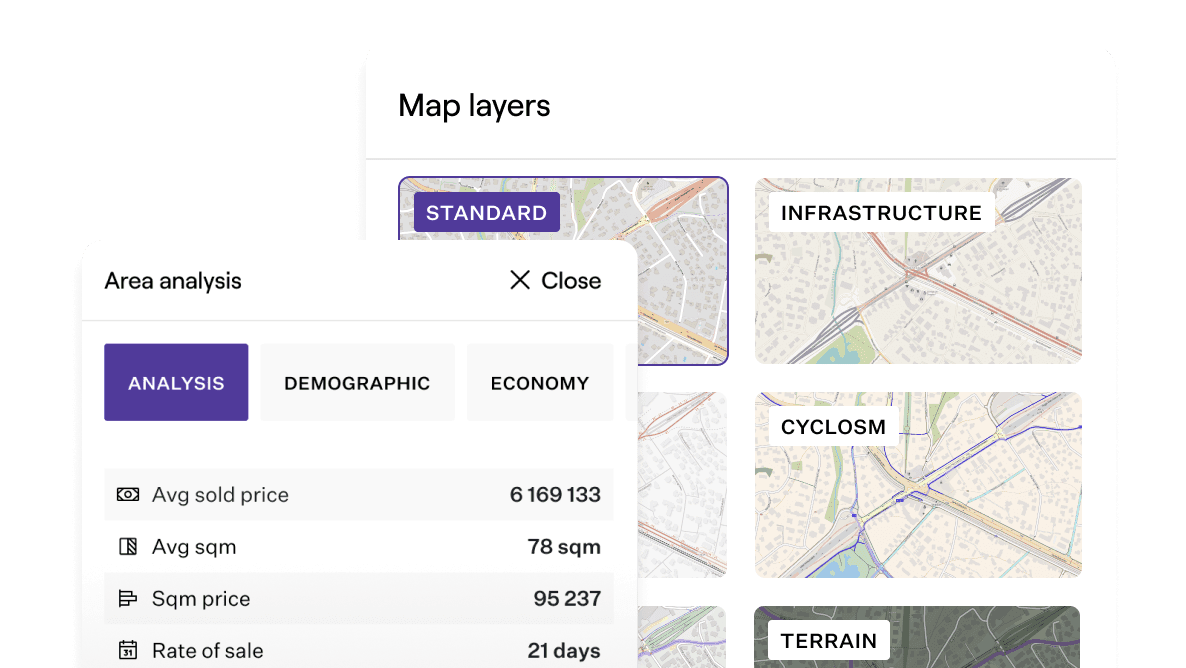Click the 6 169 133 sold price value
This screenshot has height=668, width=1186.
[x=555, y=495]
